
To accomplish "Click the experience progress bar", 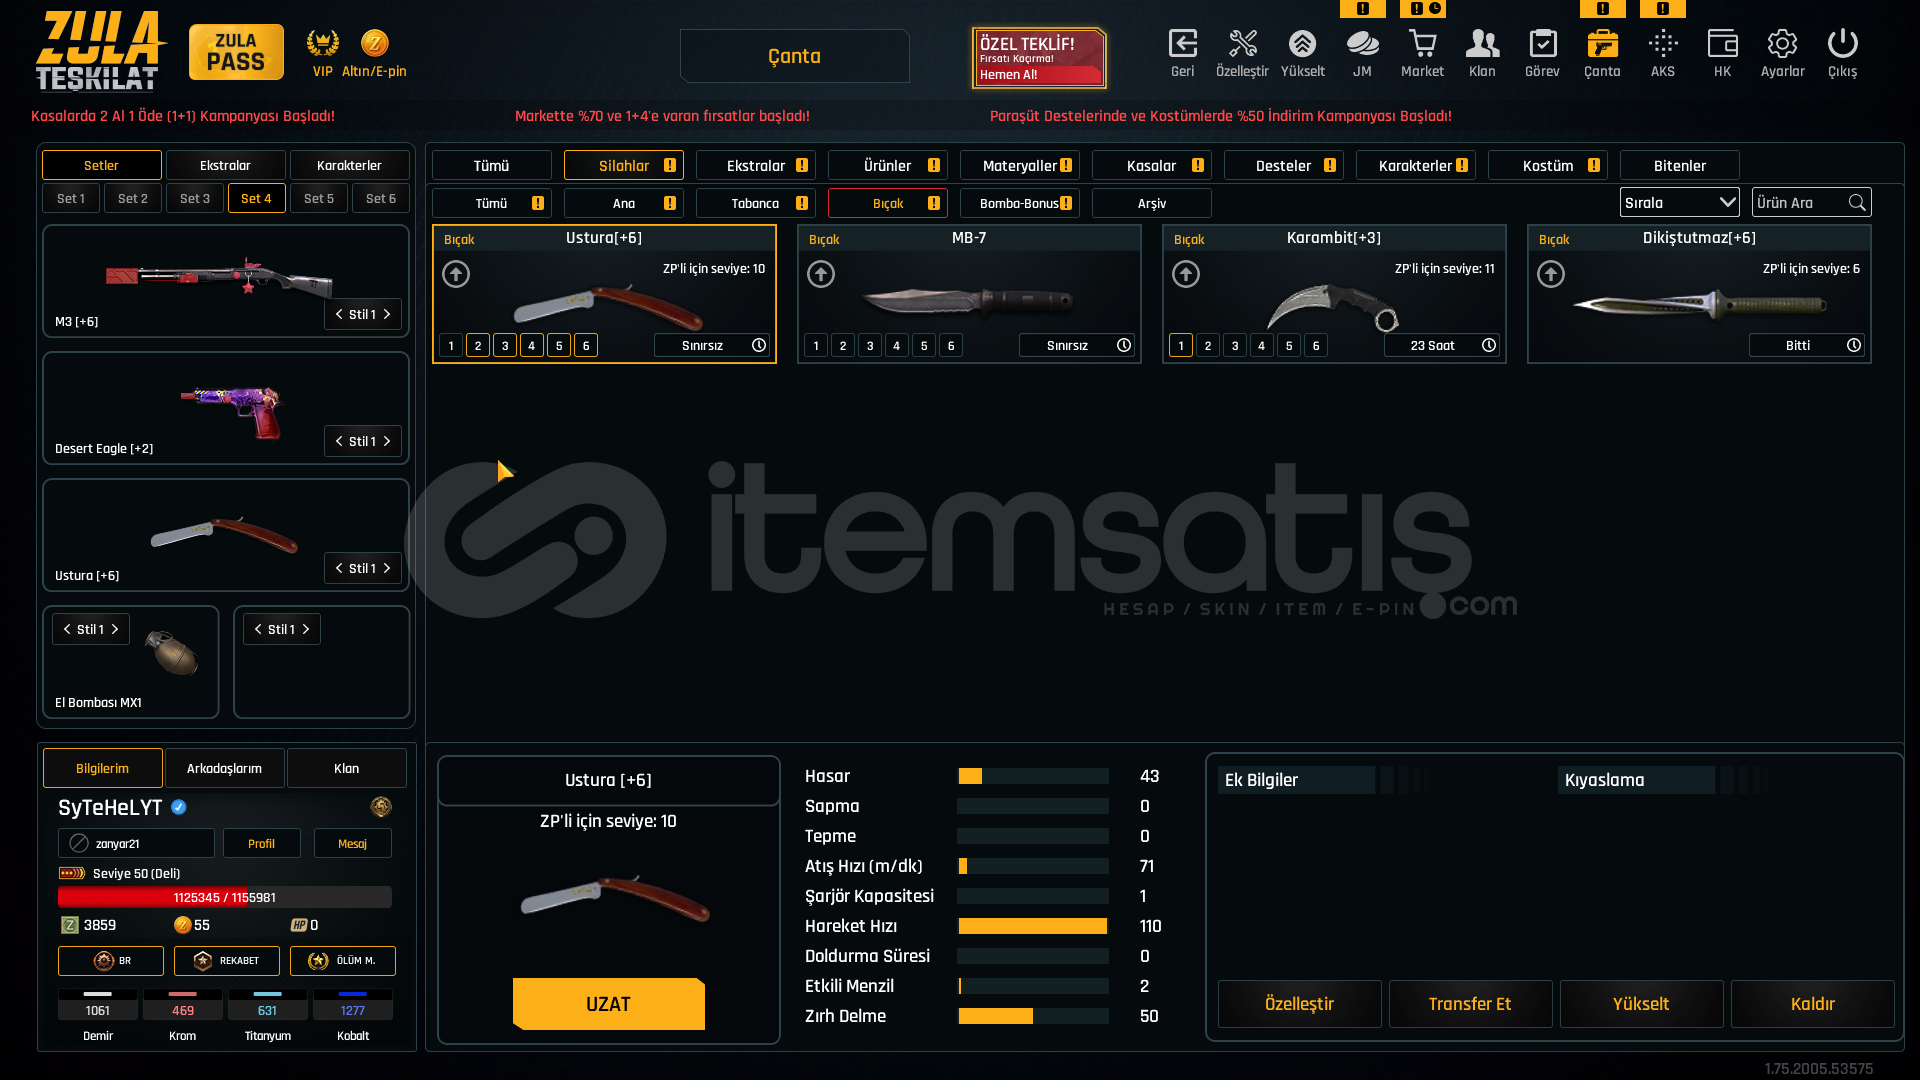I will point(225,897).
